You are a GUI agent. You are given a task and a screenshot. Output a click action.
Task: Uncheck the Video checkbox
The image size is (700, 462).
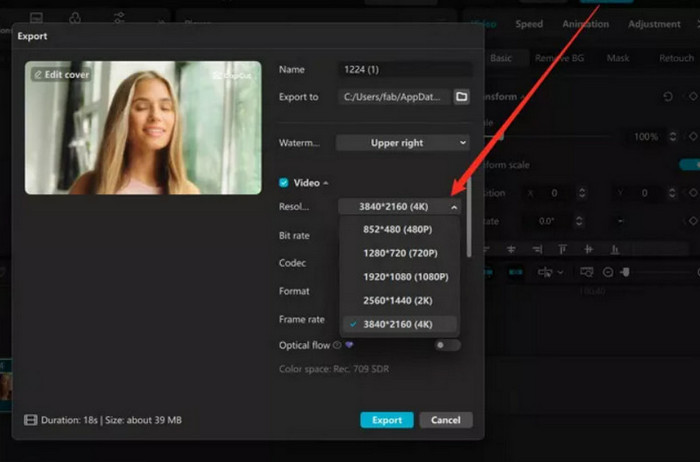coord(284,183)
